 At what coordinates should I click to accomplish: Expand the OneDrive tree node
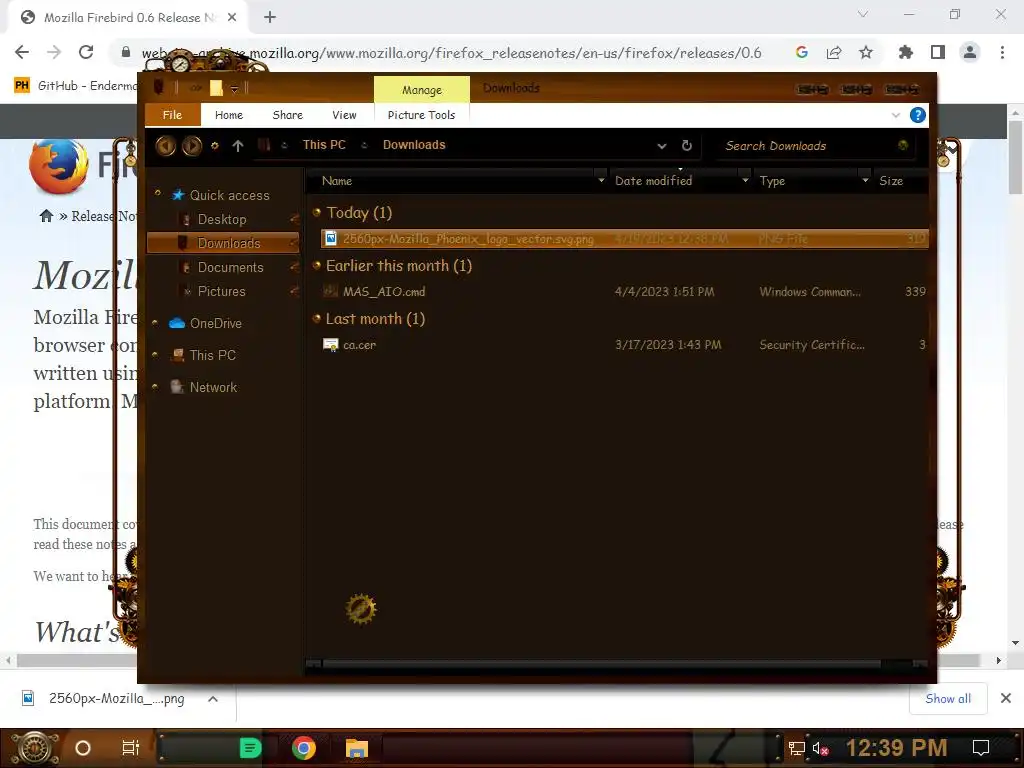pyautogui.click(x=155, y=323)
